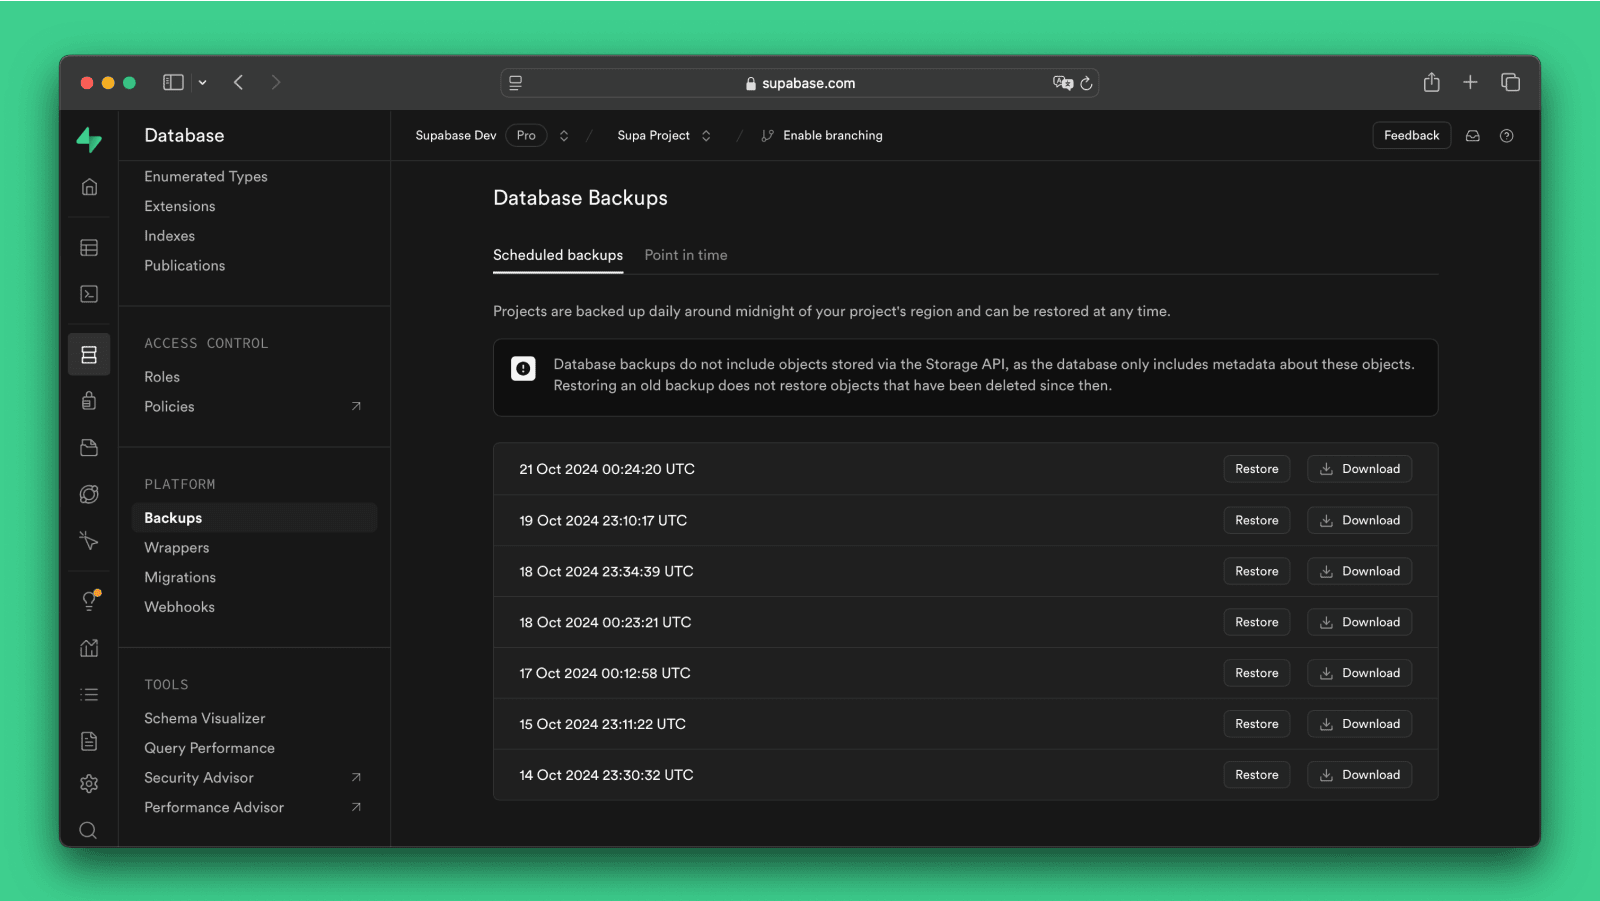This screenshot has width=1600, height=901.
Task: Open Indexes in Database menu
Action: pyautogui.click(x=170, y=236)
